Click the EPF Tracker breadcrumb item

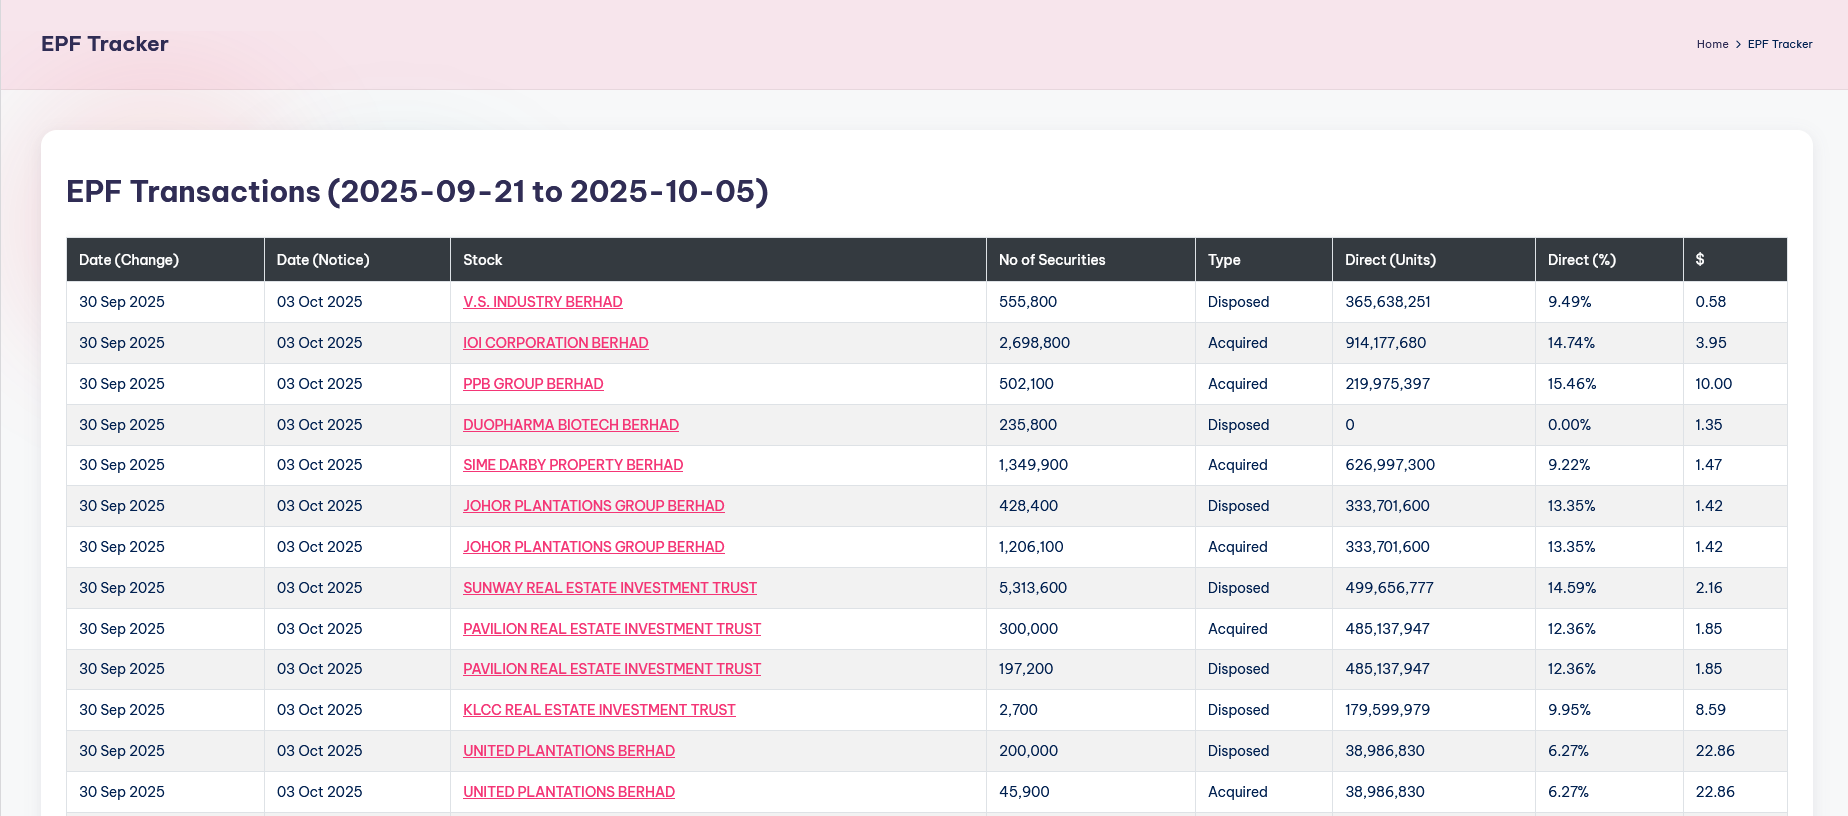click(1779, 44)
